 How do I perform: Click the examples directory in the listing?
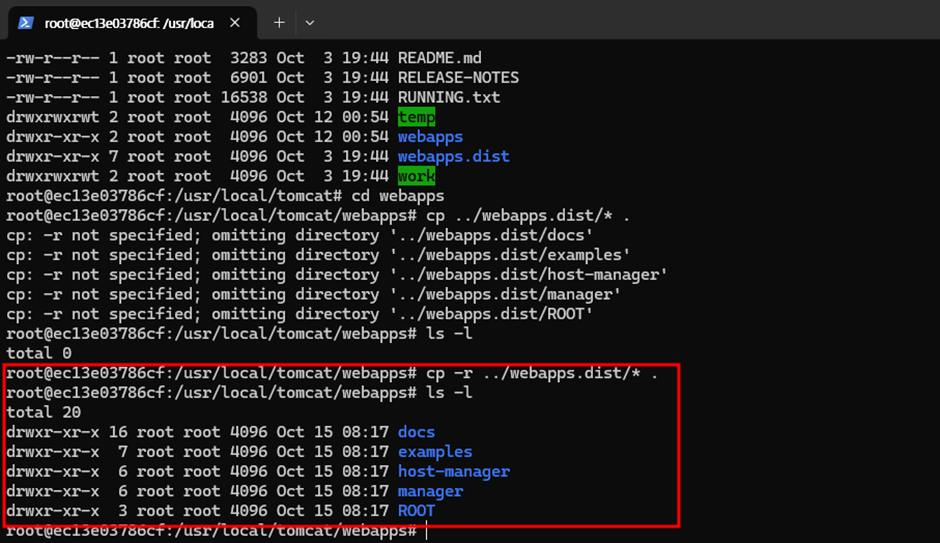[435, 452]
